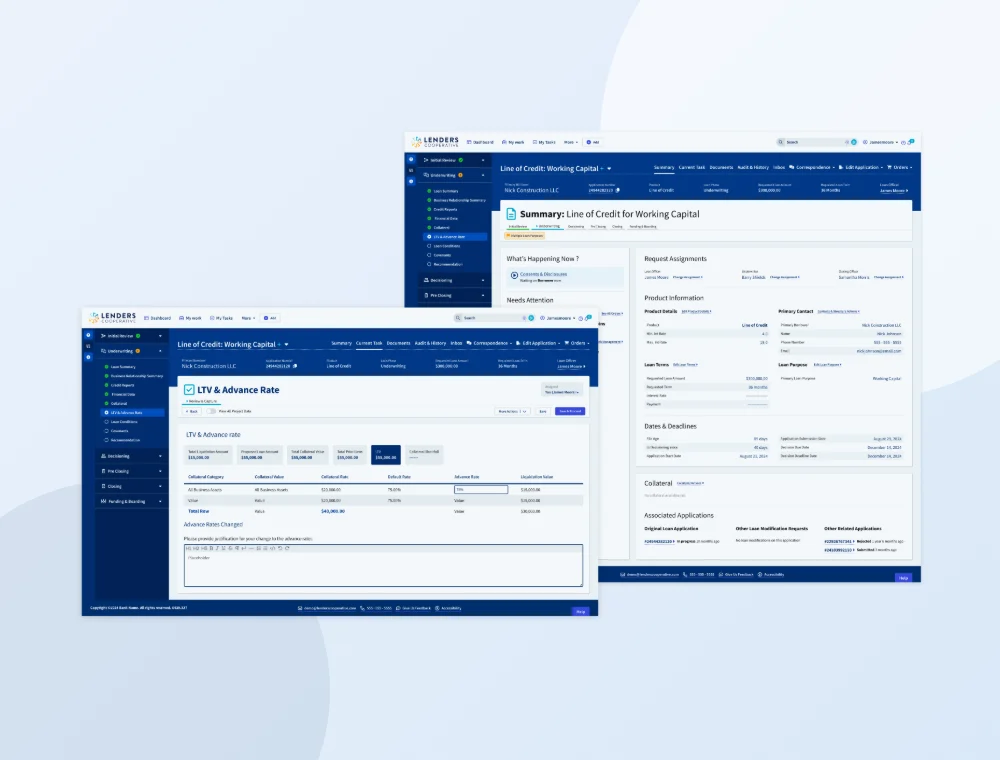Image resolution: width=1000 pixels, height=760 pixels.
Task: Switch to Summary tab in front window
Action: pos(341,343)
